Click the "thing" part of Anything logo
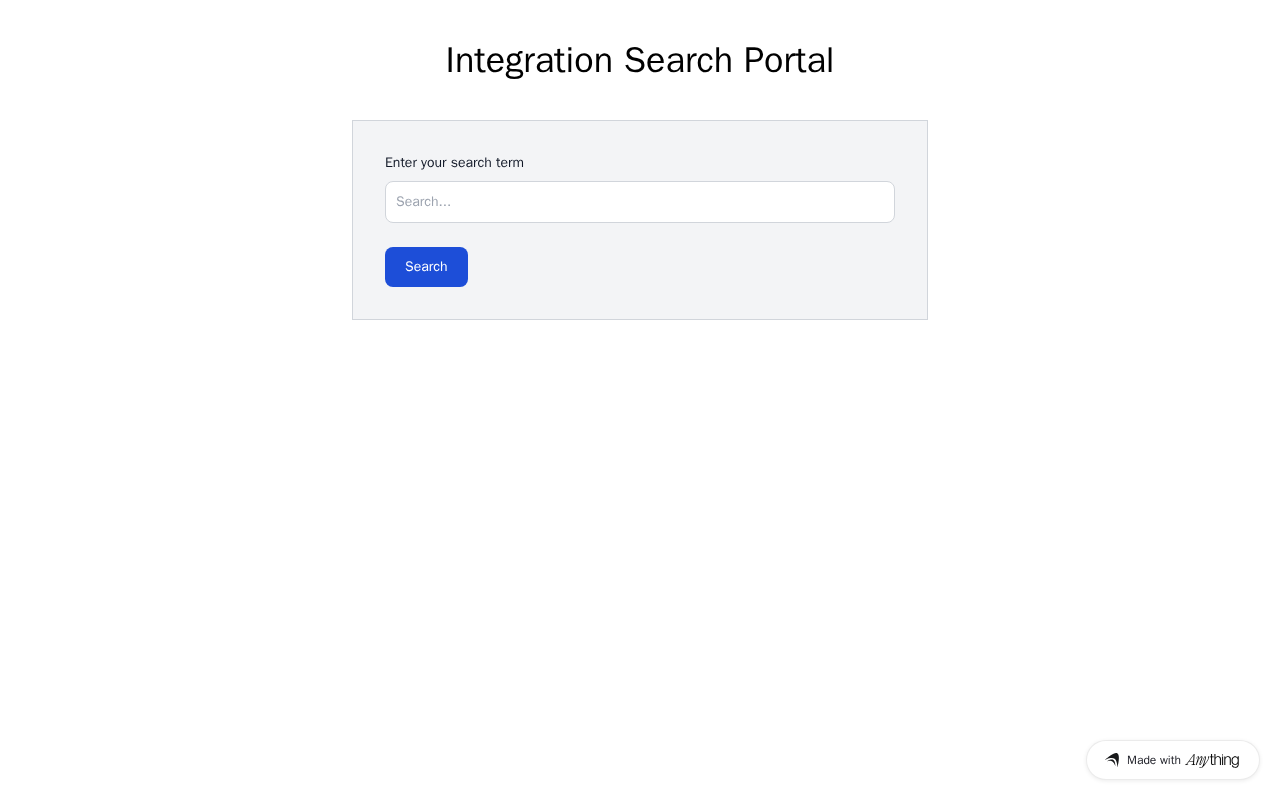Viewport: 1280px width, 800px height. pos(1224,760)
